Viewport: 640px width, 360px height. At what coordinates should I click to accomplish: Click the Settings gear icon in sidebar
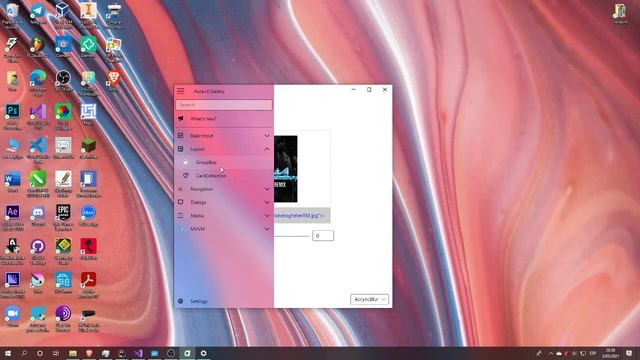[180, 301]
